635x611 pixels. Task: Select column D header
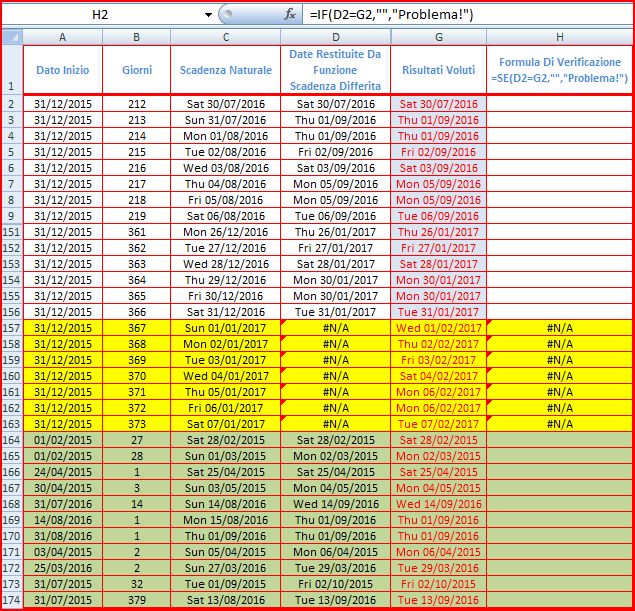[x=336, y=37]
